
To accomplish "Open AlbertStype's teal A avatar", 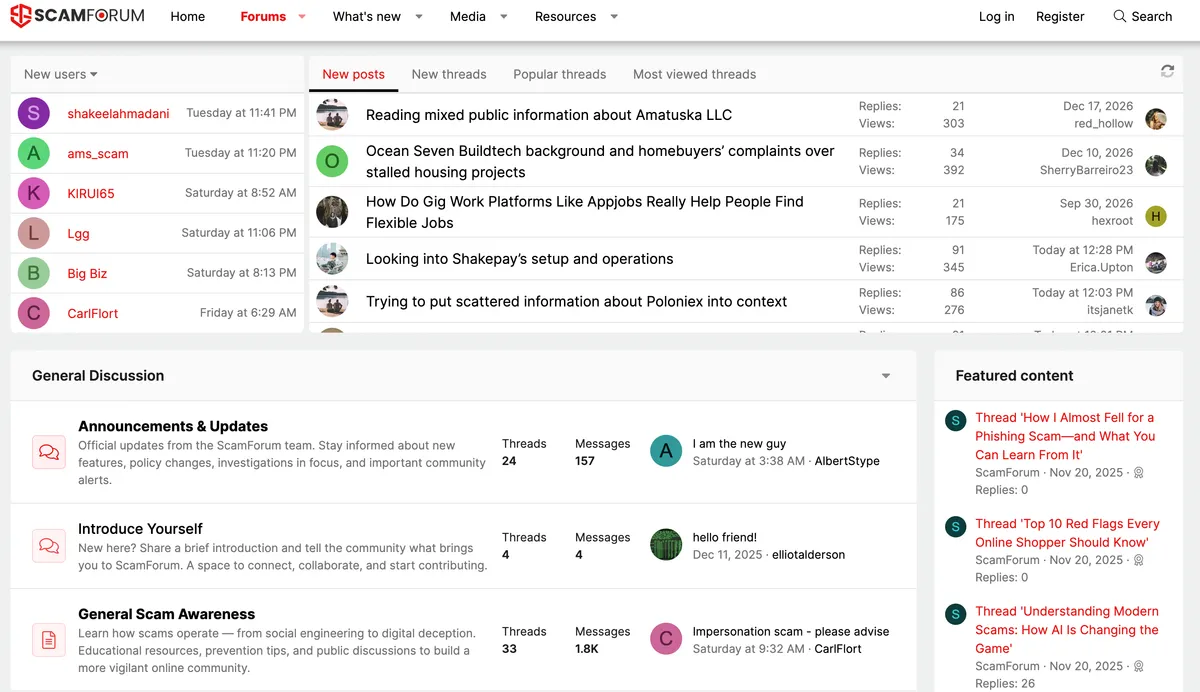I will click(666, 452).
